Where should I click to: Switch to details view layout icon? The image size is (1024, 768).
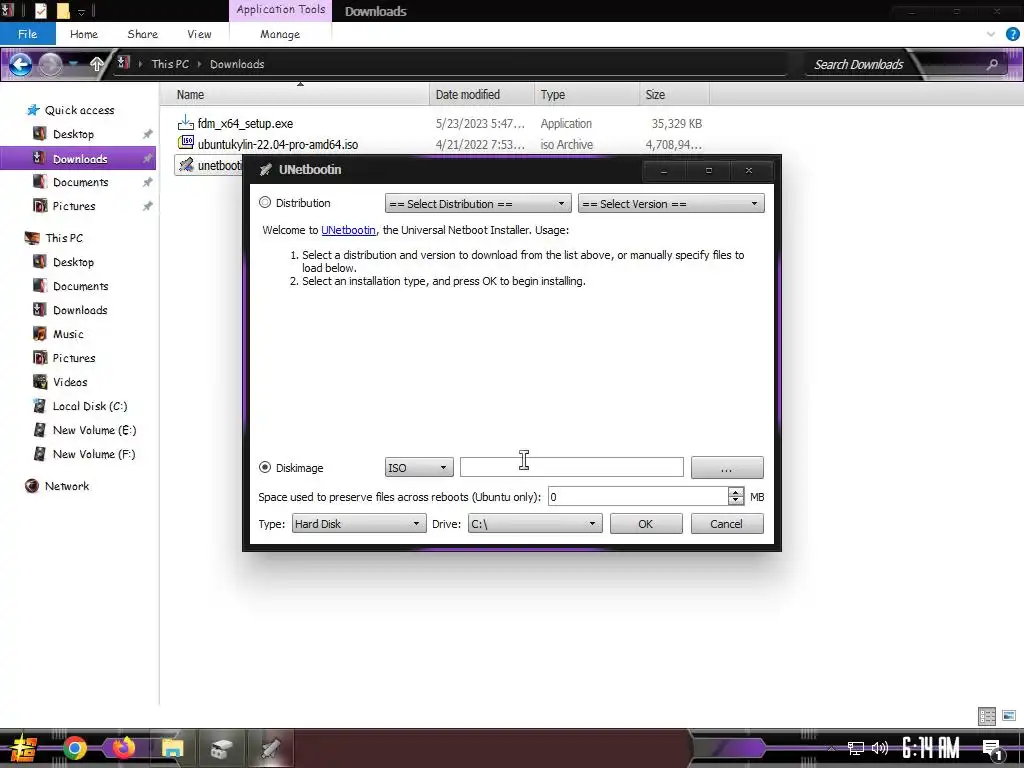coord(987,716)
